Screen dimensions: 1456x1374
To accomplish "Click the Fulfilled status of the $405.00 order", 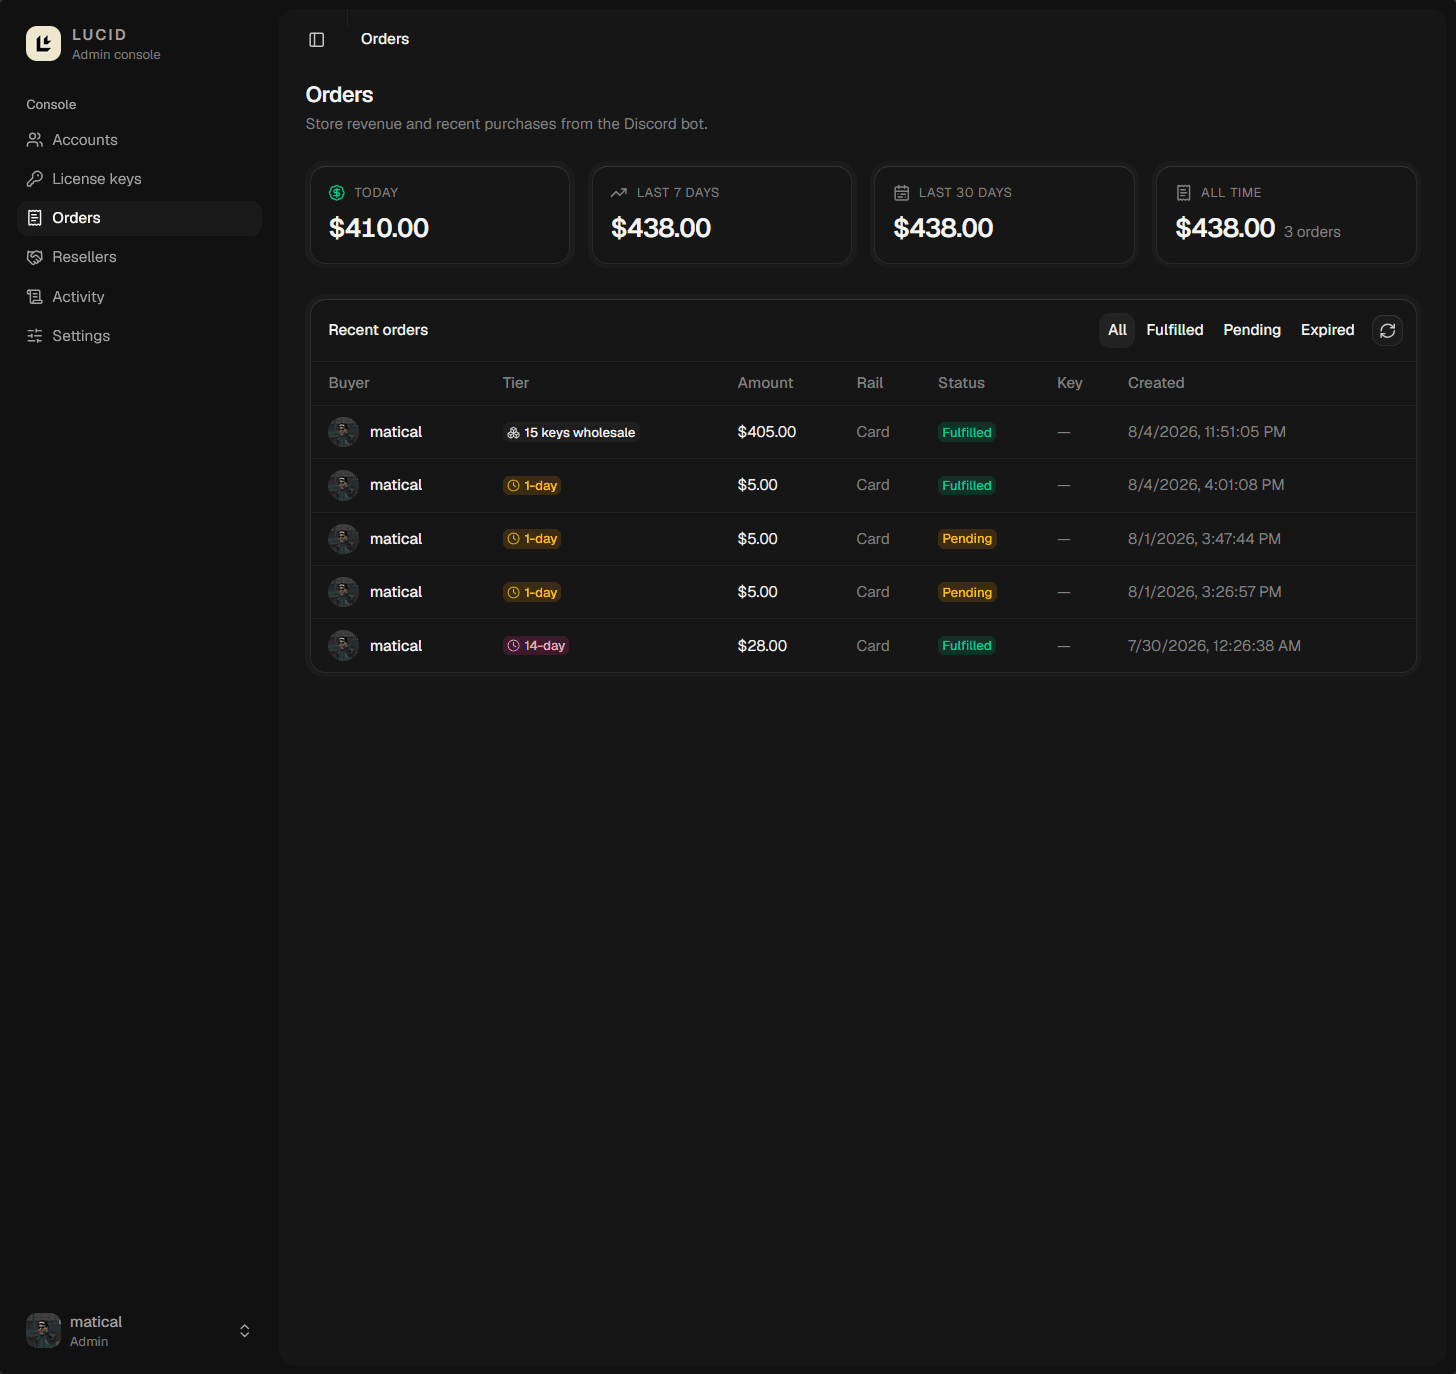I will (x=967, y=433).
